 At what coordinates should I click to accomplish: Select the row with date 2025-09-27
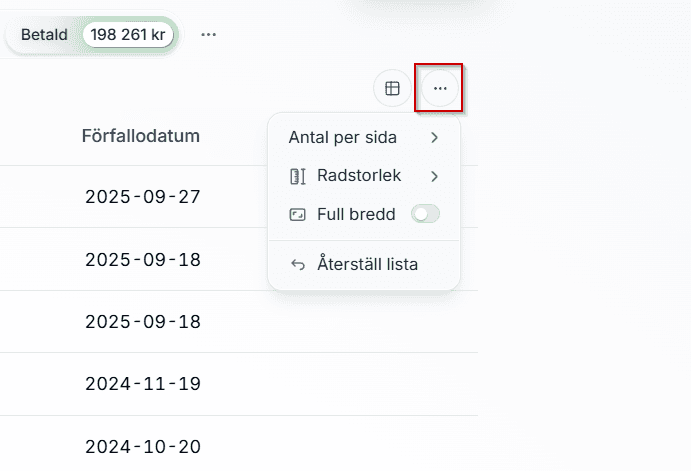click(142, 197)
